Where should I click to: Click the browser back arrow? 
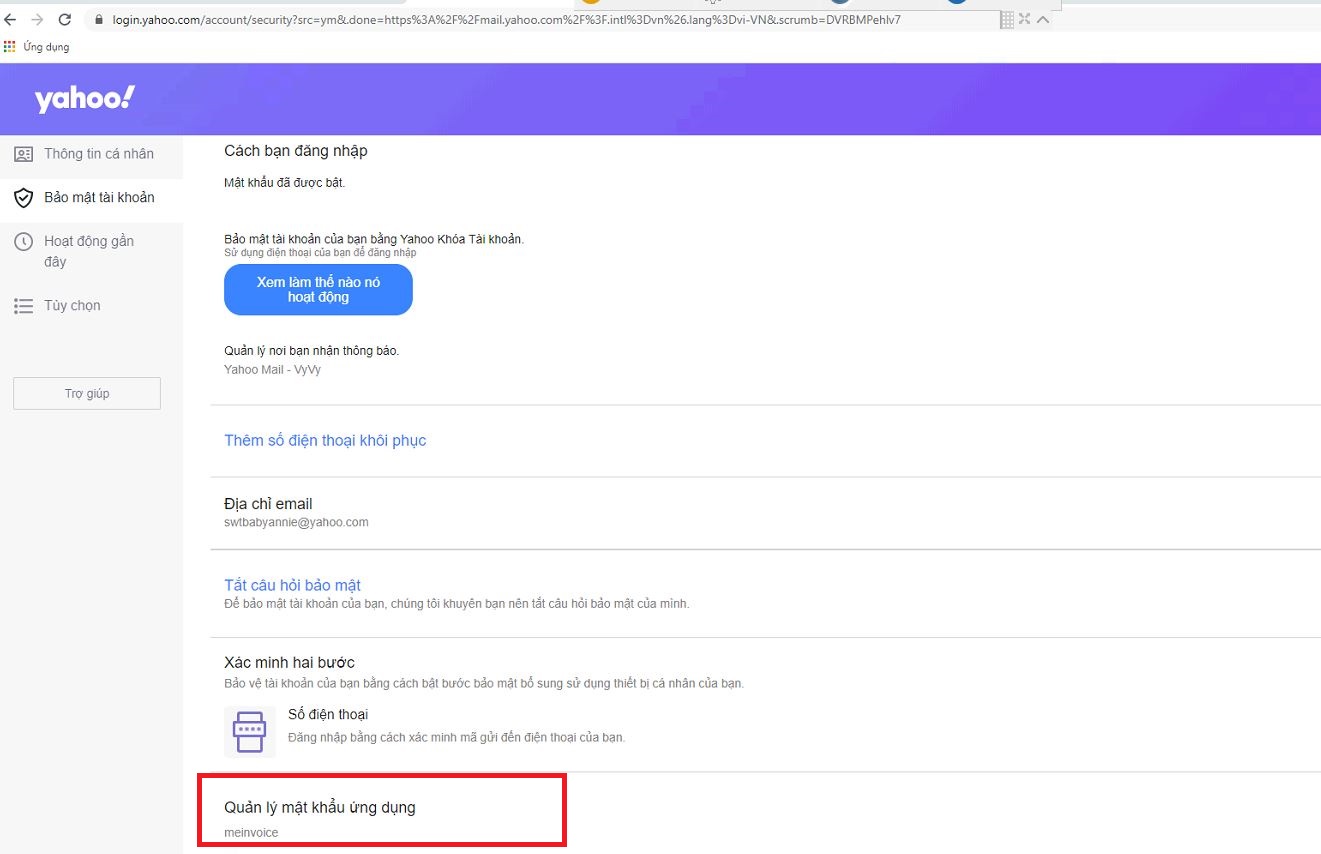[11, 19]
